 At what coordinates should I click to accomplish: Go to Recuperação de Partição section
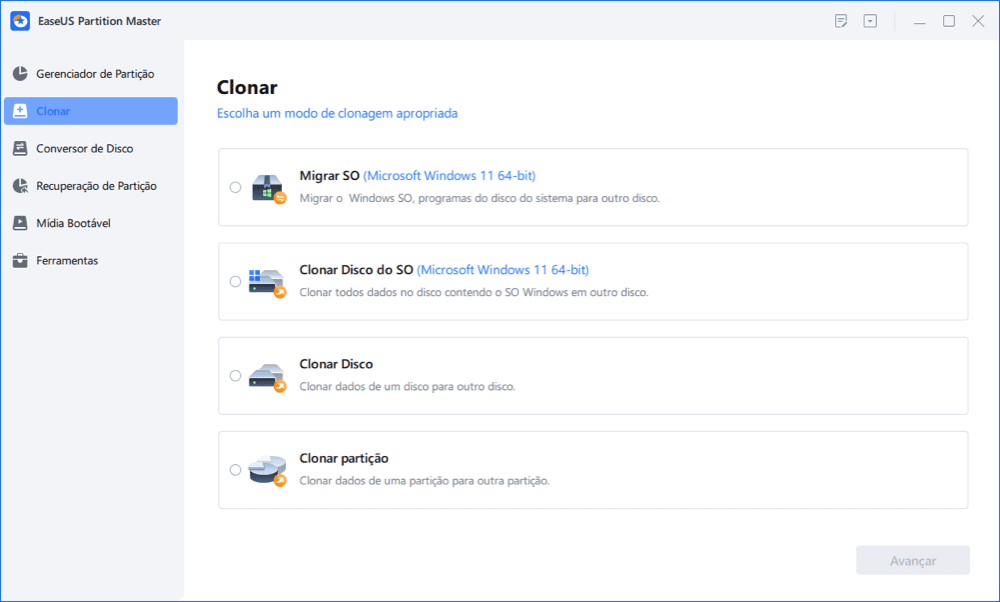point(91,186)
